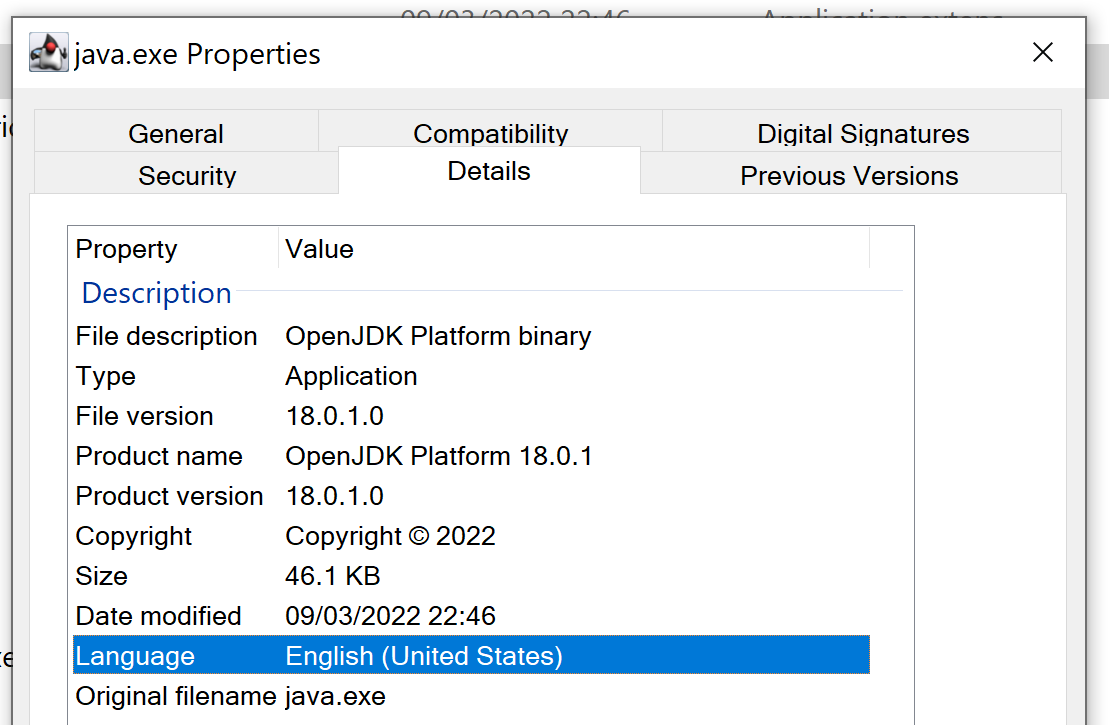This screenshot has width=1109, height=725.
Task: Click the Value column header
Action: pos(320,249)
